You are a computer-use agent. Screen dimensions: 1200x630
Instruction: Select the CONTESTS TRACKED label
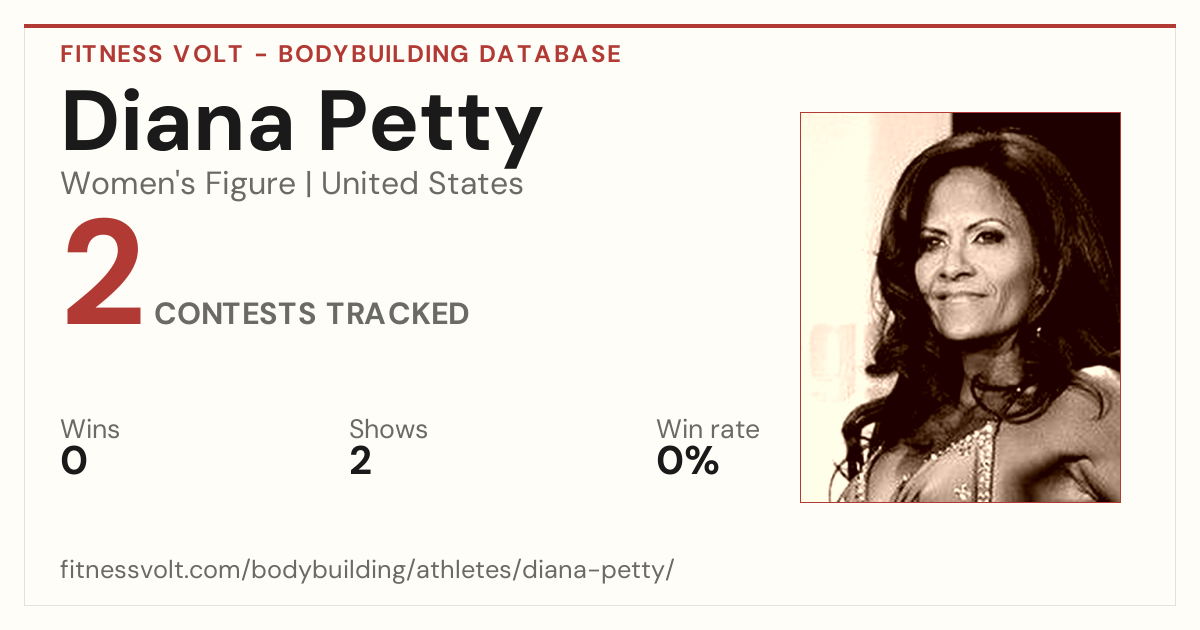[312, 314]
